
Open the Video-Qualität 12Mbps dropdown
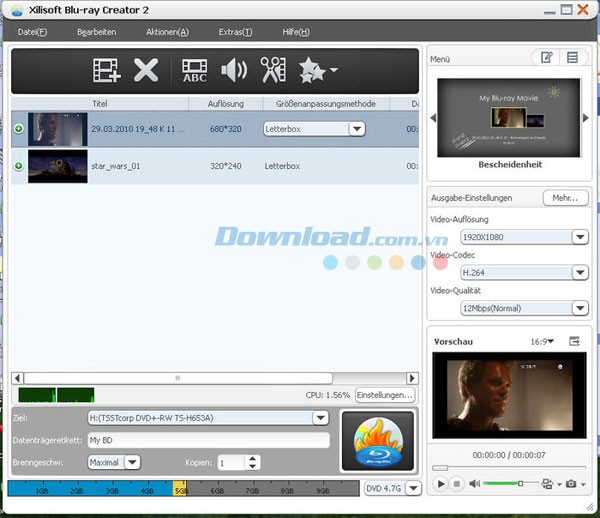(580, 308)
